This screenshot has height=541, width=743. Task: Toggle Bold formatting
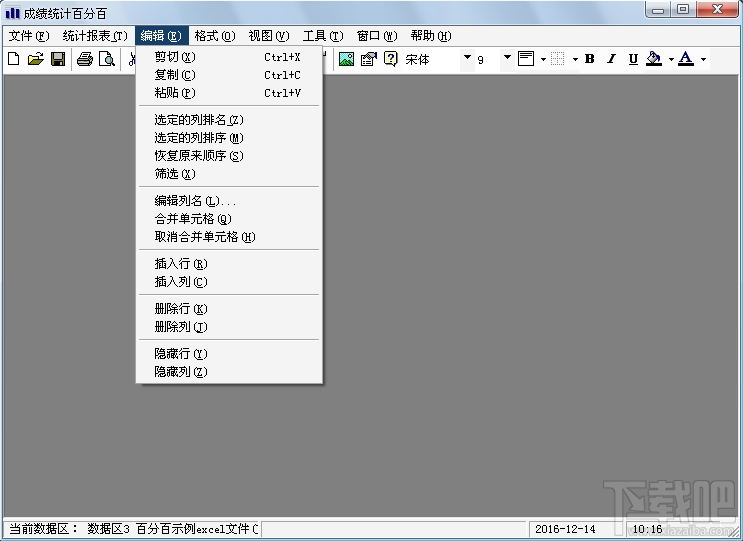(x=589, y=59)
